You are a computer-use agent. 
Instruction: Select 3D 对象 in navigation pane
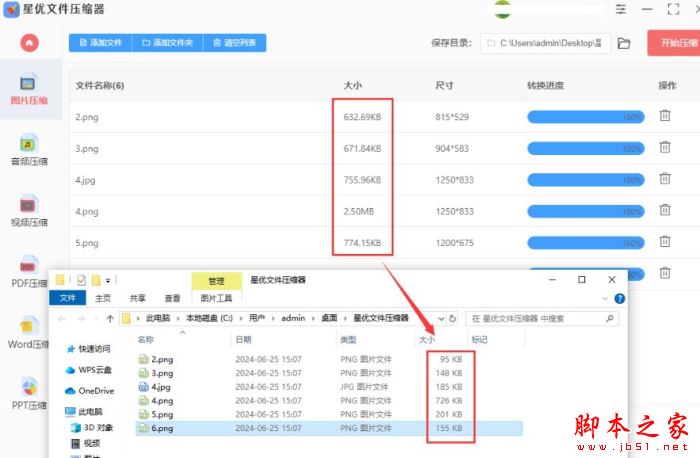[x=93, y=428]
